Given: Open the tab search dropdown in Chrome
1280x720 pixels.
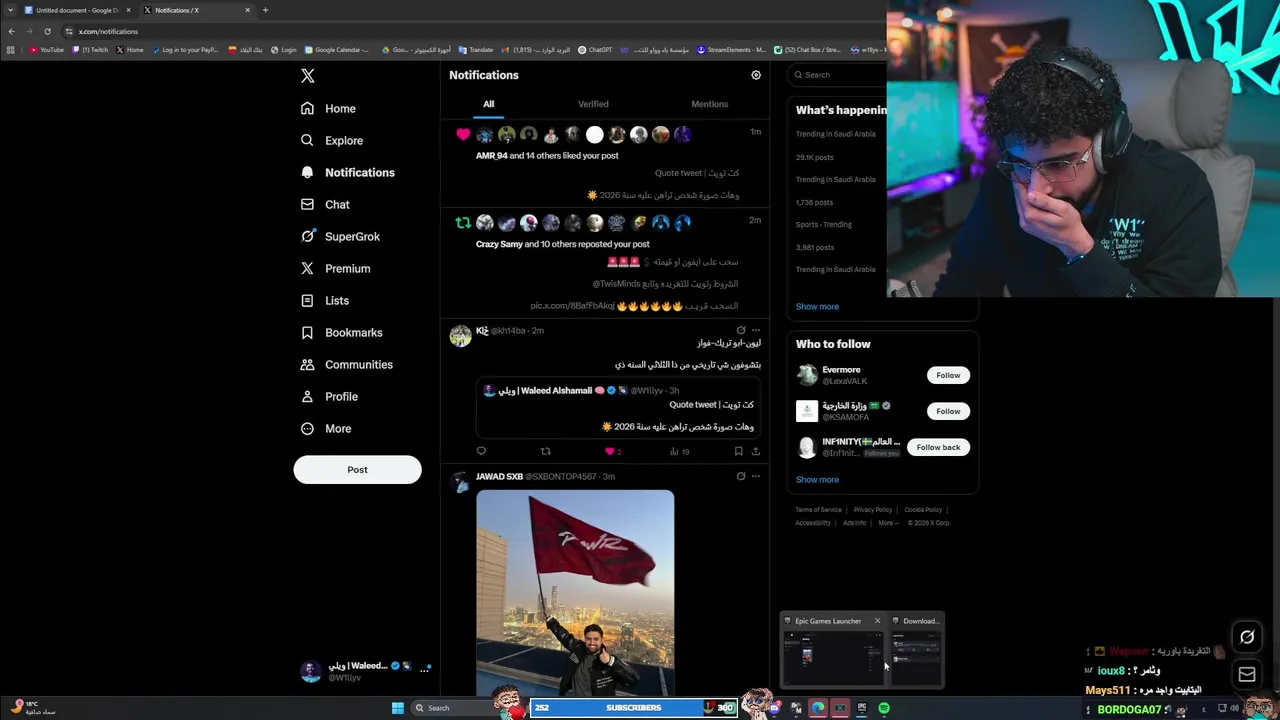Looking at the screenshot, I should coord(10,10).
